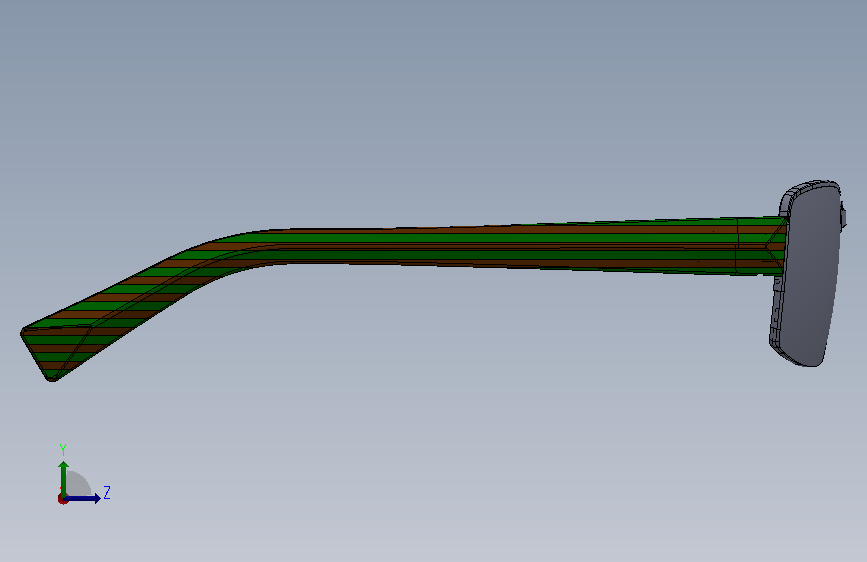Click the blue Z axis arrow of the triad
The height and width of the screenshot is (562, 867).
[x=82, y=498]
